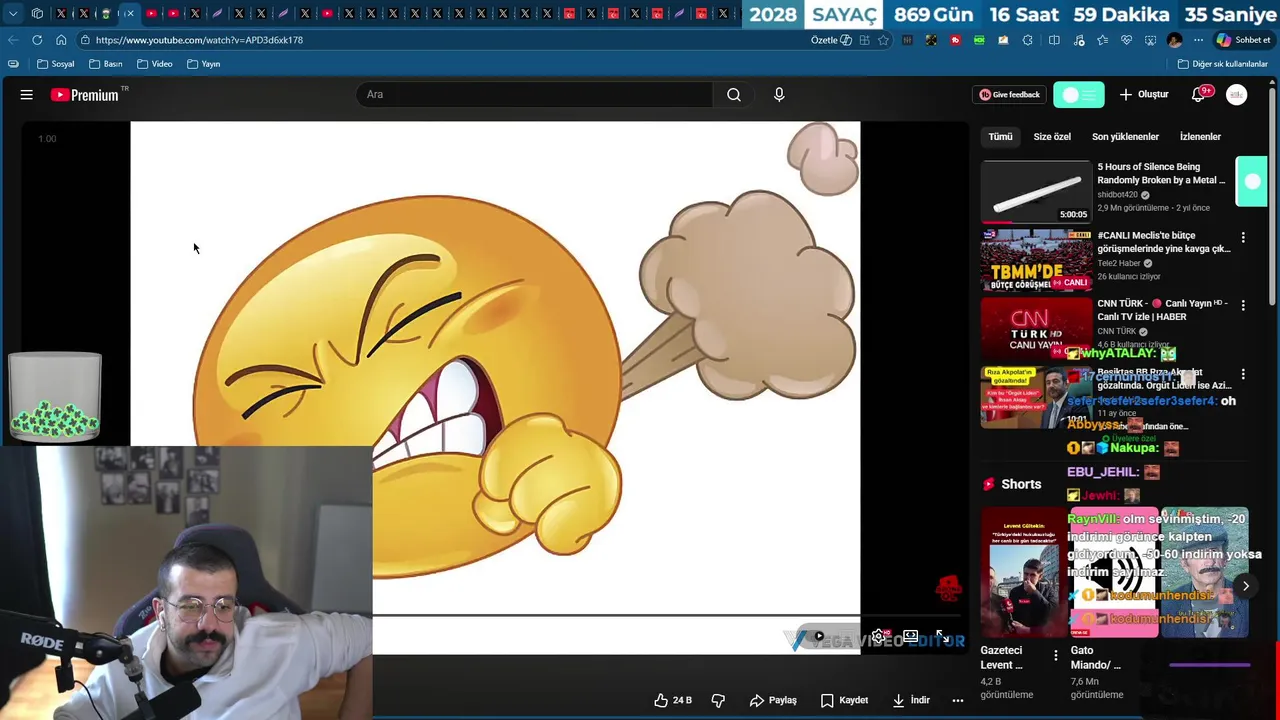
Task: Open the browser workspaces icon
Action: click(37, 13)
